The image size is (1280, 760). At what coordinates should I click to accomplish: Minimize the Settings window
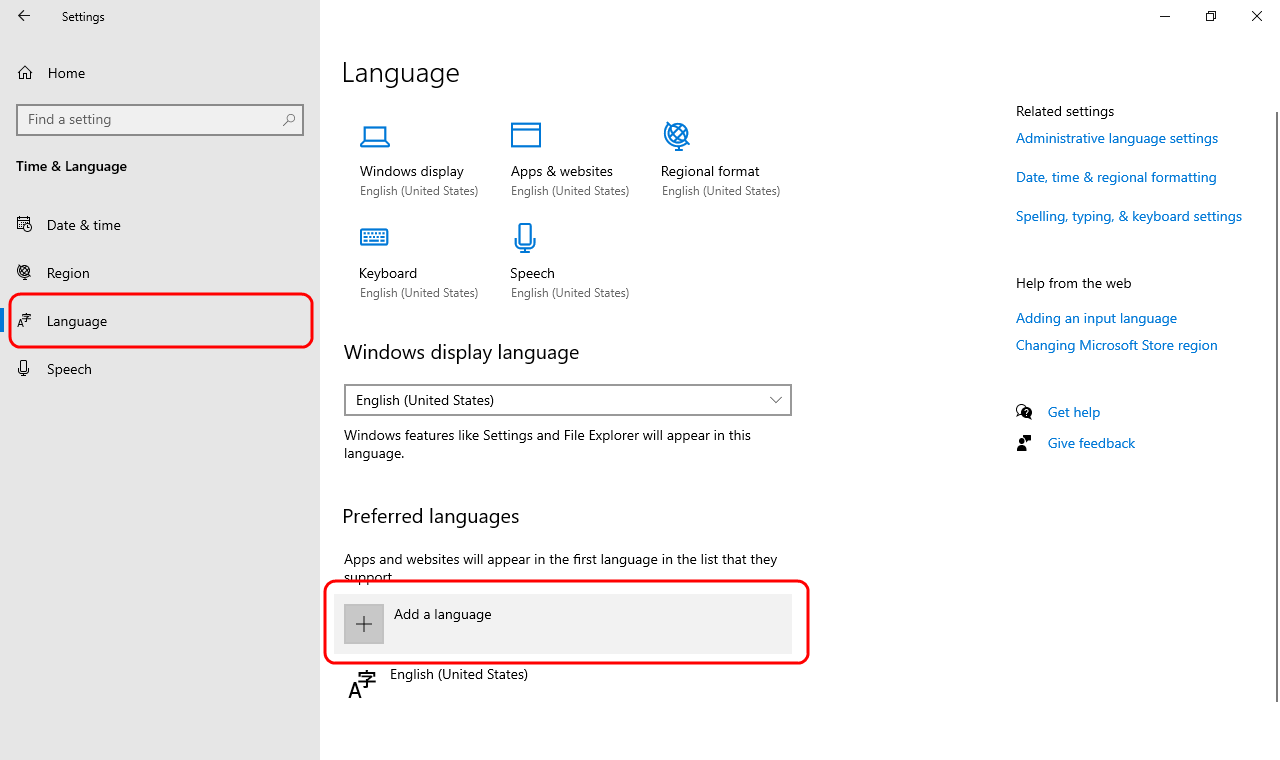[x=1165, y=16]
